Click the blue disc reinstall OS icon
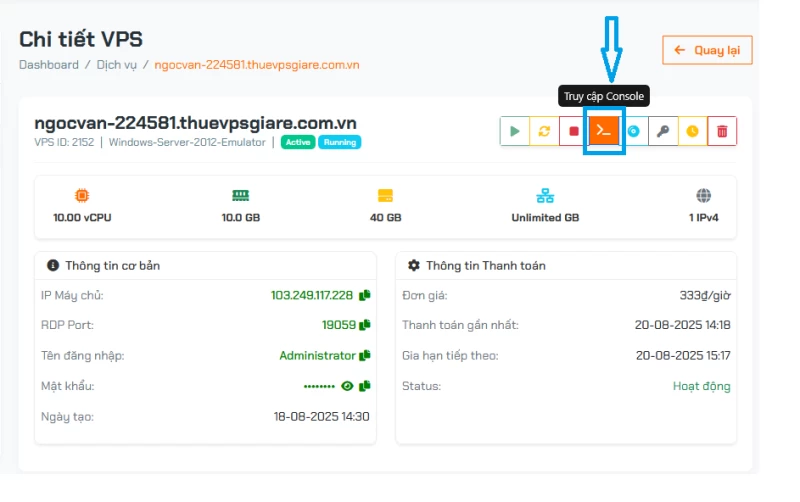 [633, 131]
